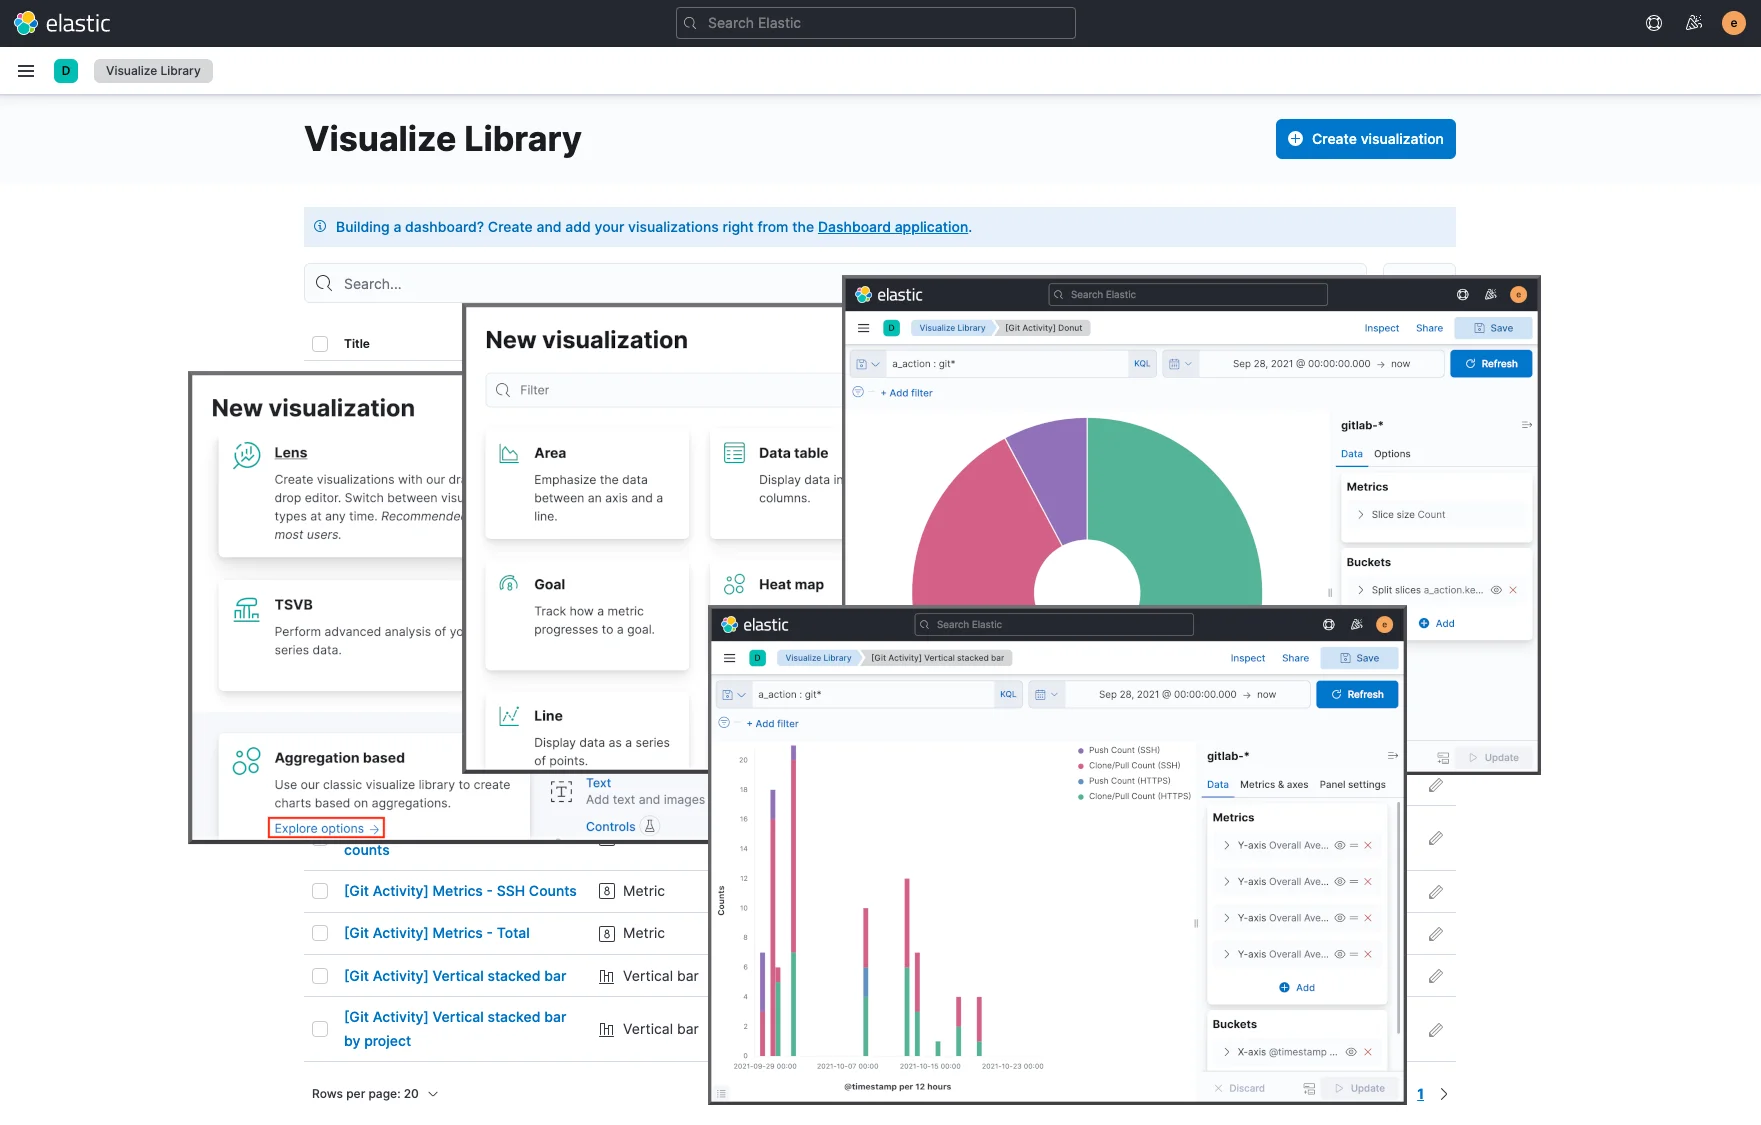Click the Push Count (SSH) legend color dot
Viewport: 1761px width, 1125px height.
[x=1081, y=750]
